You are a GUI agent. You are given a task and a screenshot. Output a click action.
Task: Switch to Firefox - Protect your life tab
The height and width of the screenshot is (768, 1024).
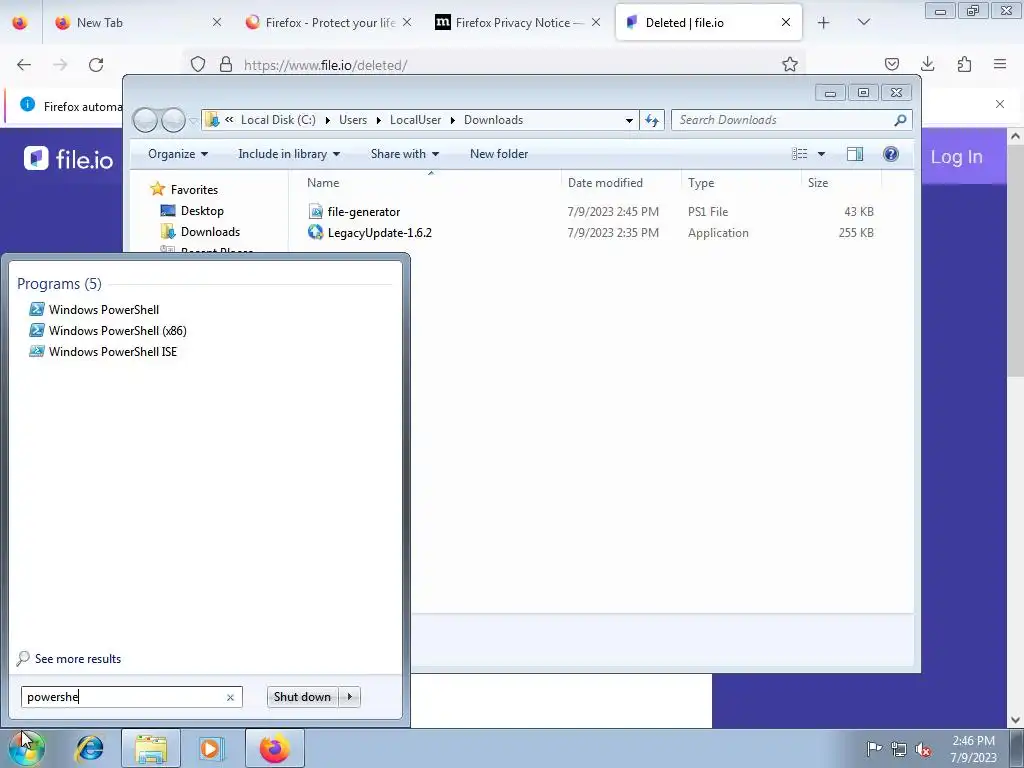[329, 22]
